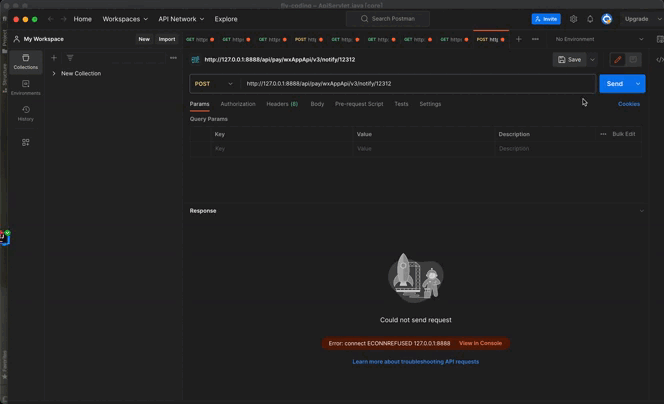The height and width of the screenshot is (404, 664).
Task: Switch to the Tests tab
Action: 401,104
